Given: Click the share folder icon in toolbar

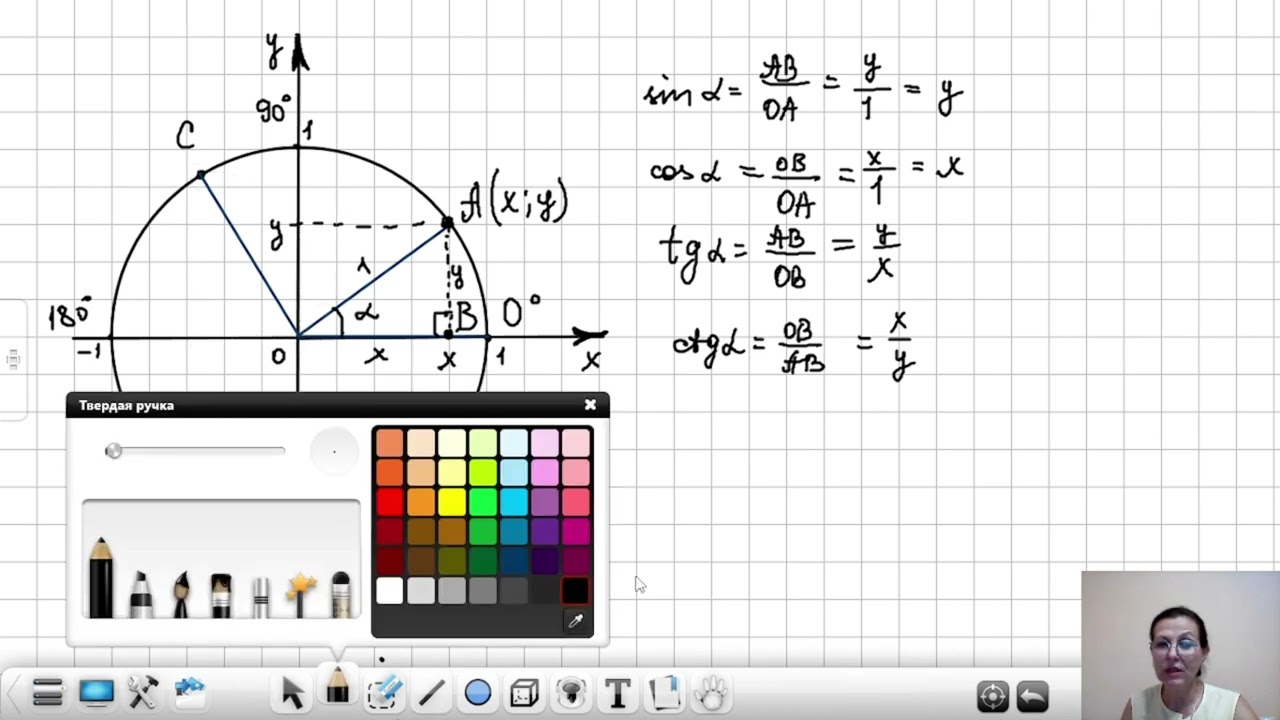Looking at the screenshot, I should [190, 690].
